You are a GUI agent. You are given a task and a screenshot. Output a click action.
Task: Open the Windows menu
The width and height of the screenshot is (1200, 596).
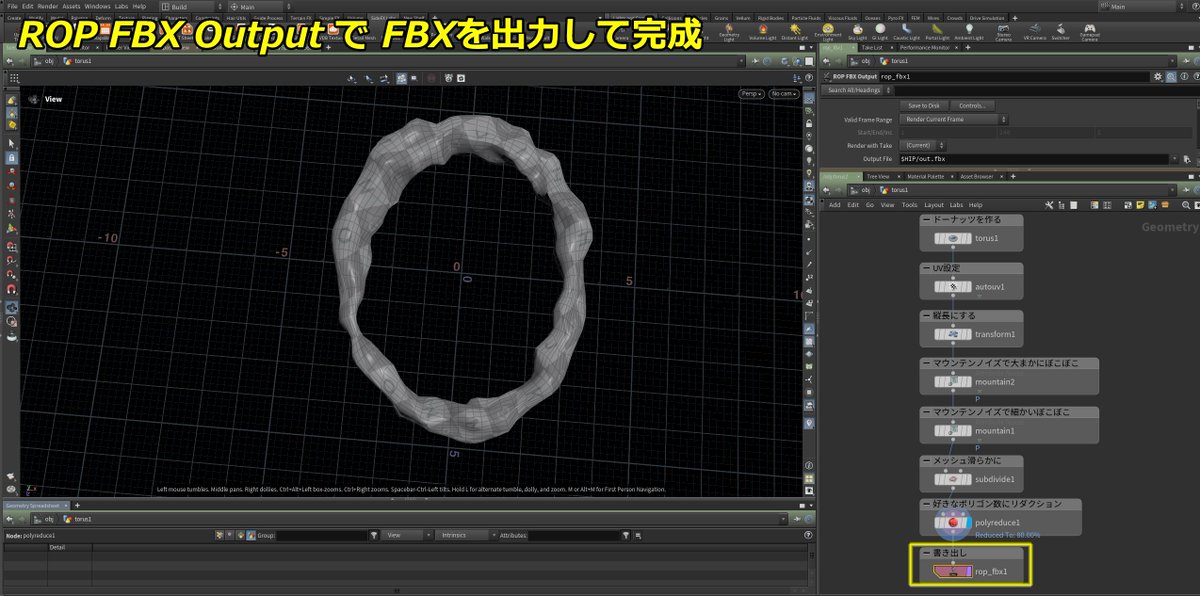point(97,6)
